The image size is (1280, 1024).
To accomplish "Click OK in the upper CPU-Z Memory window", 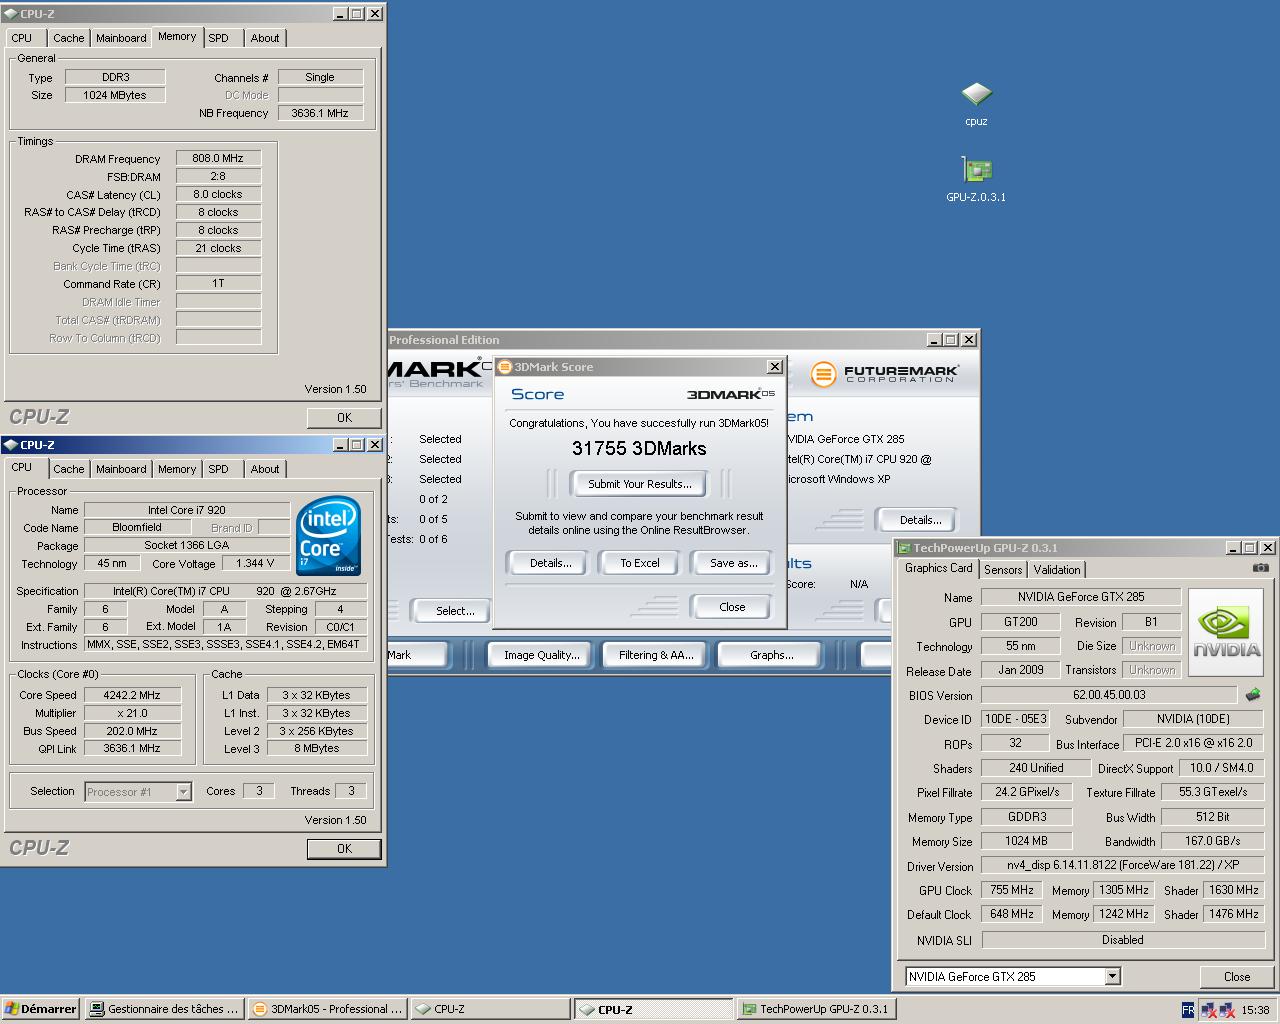I will click(344, 418).
